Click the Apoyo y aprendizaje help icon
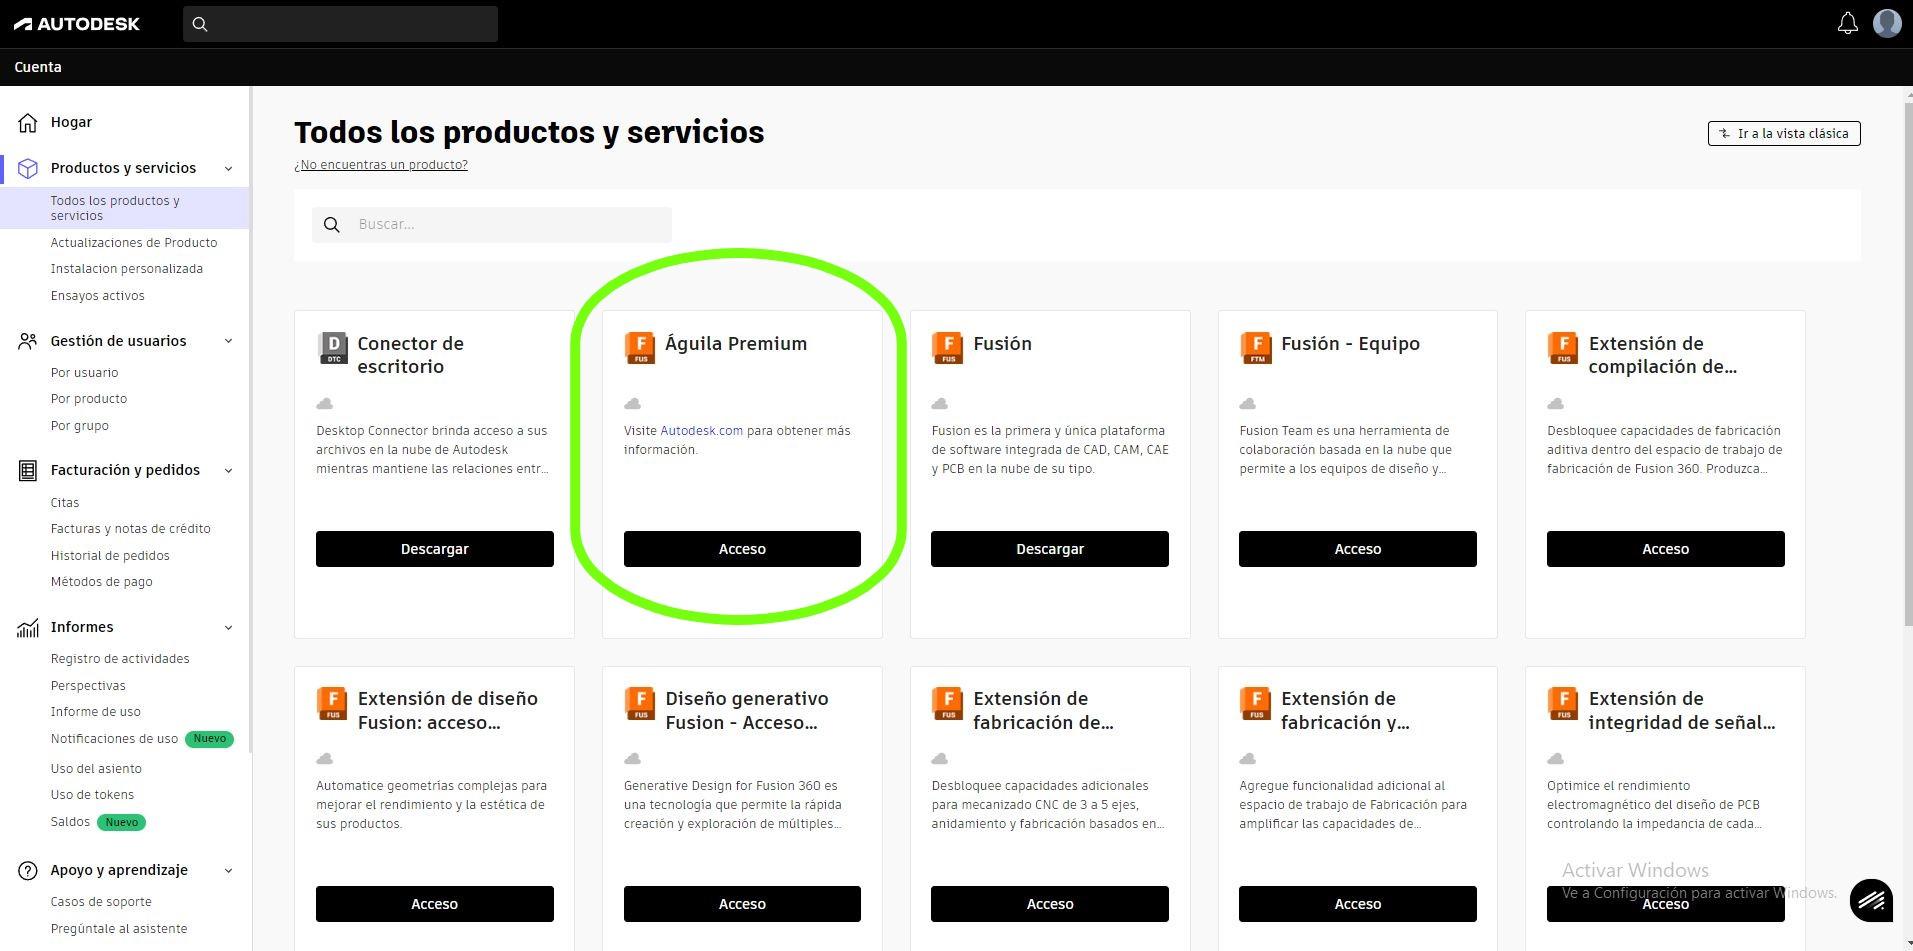Screen dimensions: 1913x951 click(x=28, y=870)
